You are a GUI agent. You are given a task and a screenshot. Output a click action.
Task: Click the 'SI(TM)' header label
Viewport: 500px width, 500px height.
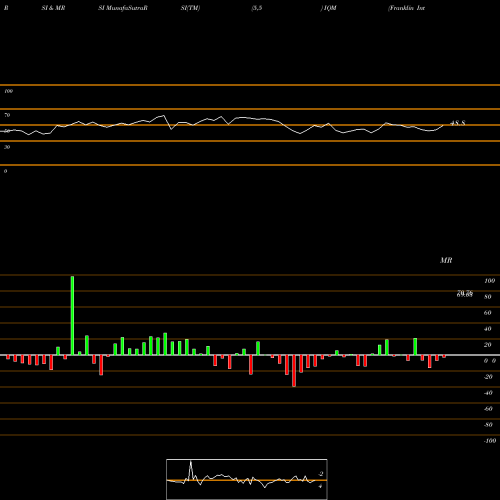point(190,8)
